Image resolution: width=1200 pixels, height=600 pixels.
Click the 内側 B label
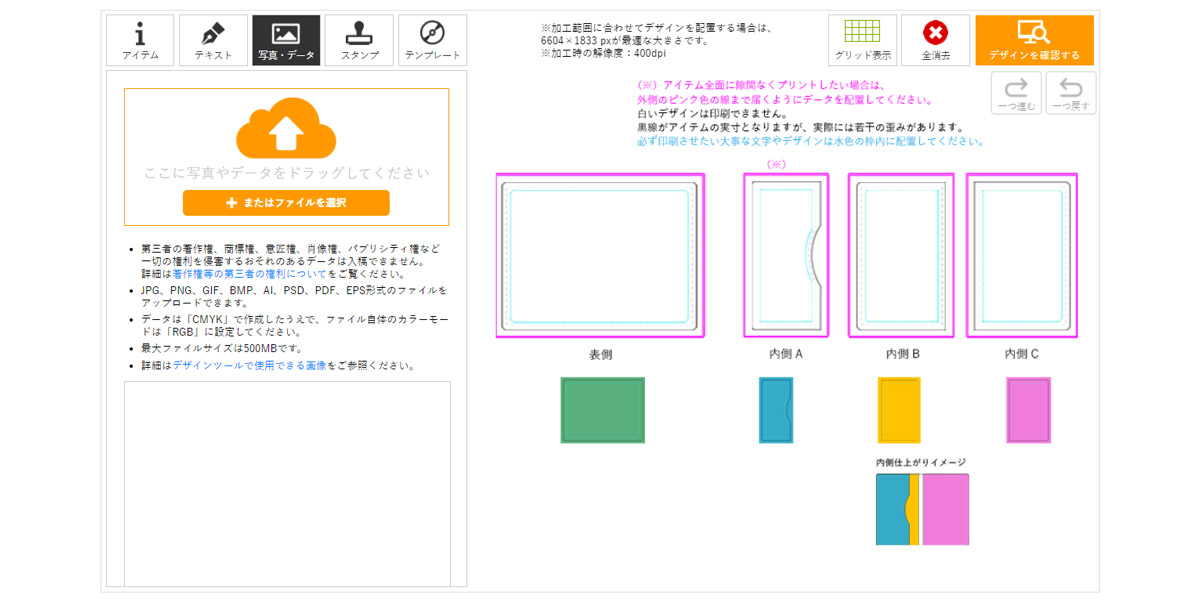tap(903, 354)
